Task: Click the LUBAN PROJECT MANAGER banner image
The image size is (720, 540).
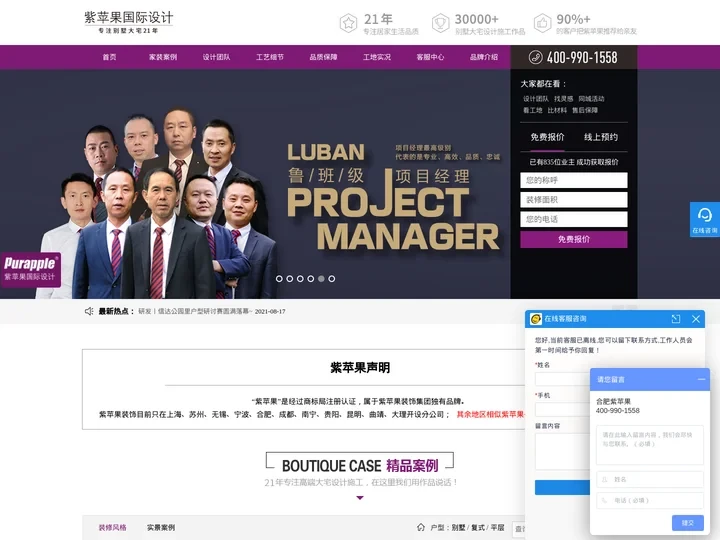Action: [255, 184]
